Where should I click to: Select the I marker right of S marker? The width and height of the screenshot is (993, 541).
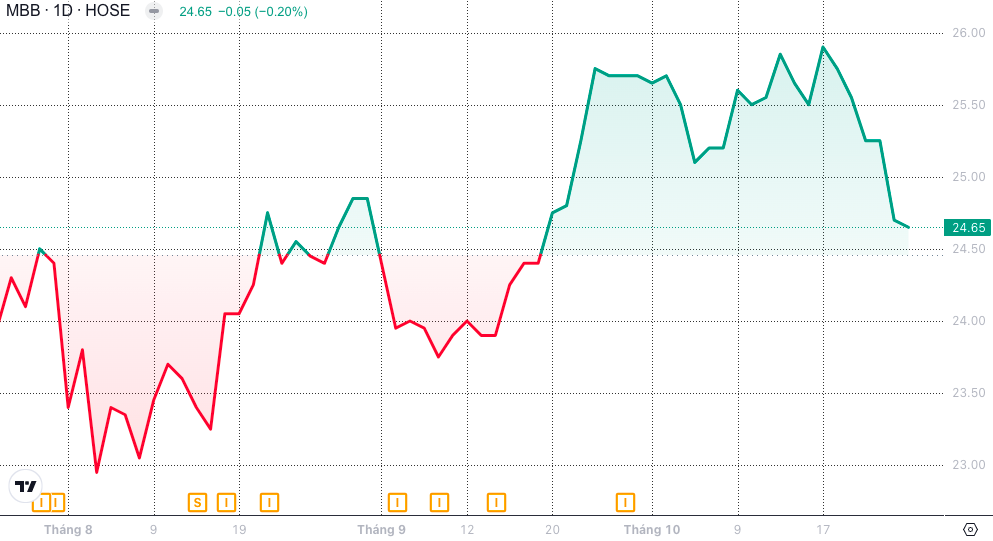226,502
